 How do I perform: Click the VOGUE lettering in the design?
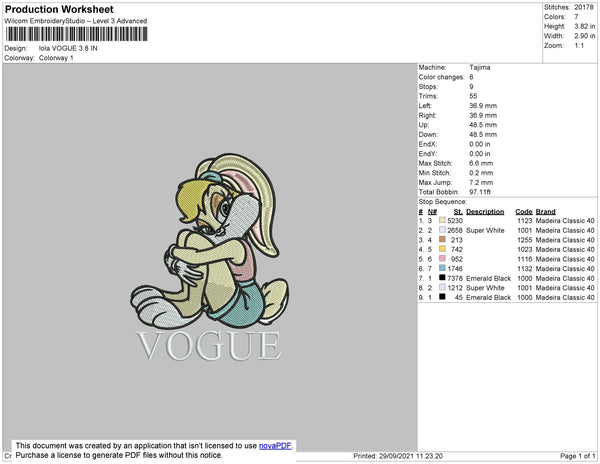[209, 346]
